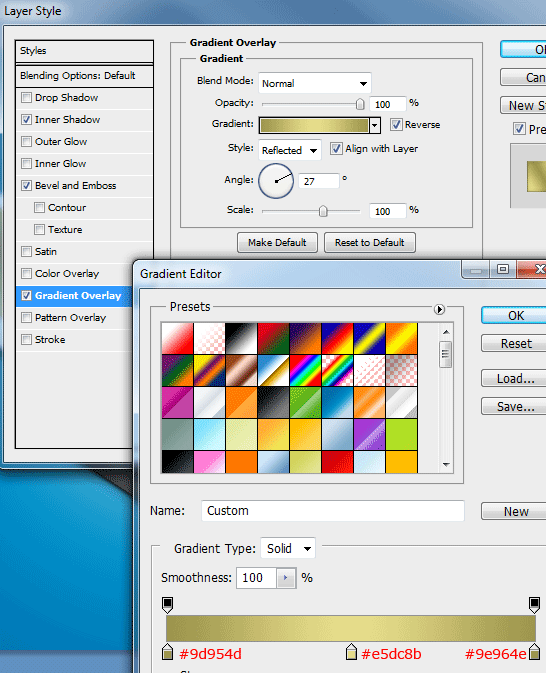Click the Opacity slider handle
The height and width of the screenshot is (673, 546).
tap(360, 104)
